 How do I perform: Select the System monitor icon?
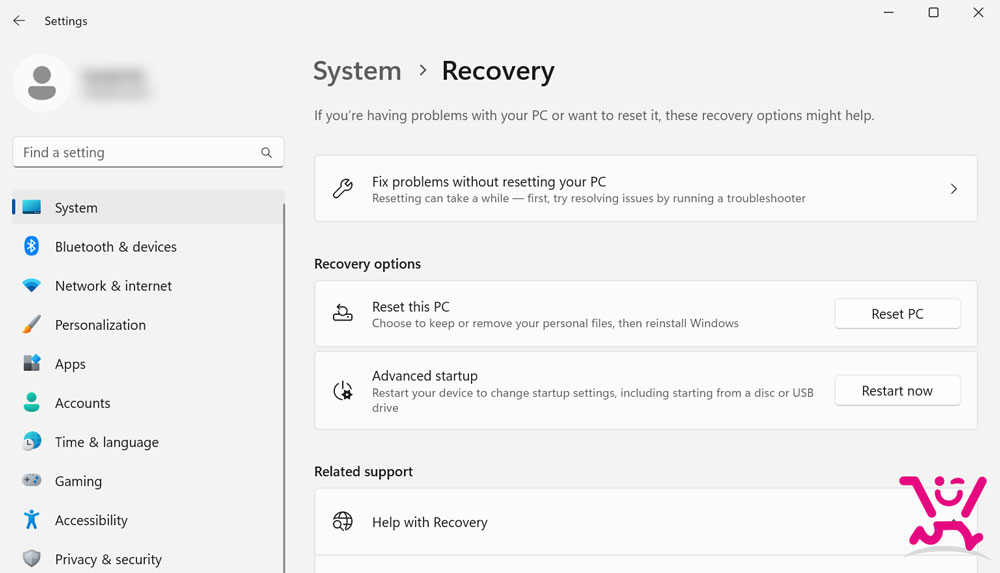point(31,207)
